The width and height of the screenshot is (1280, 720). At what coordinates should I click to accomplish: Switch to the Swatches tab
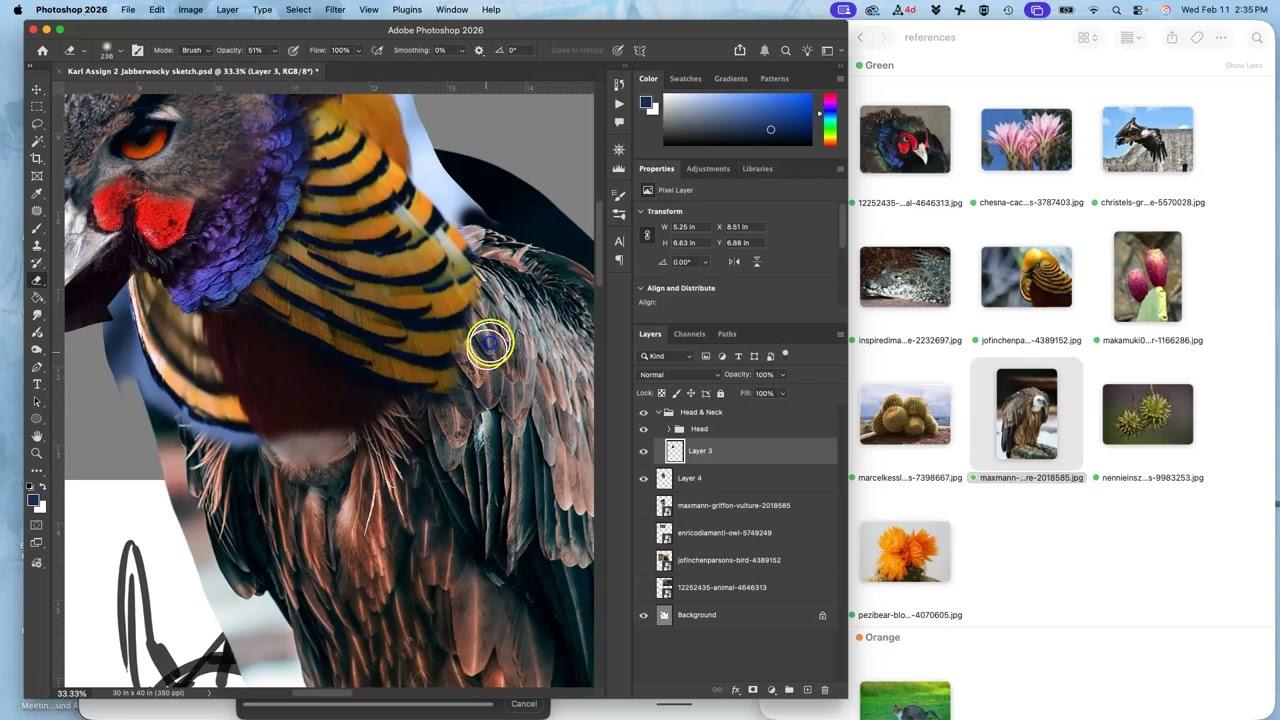685,78
